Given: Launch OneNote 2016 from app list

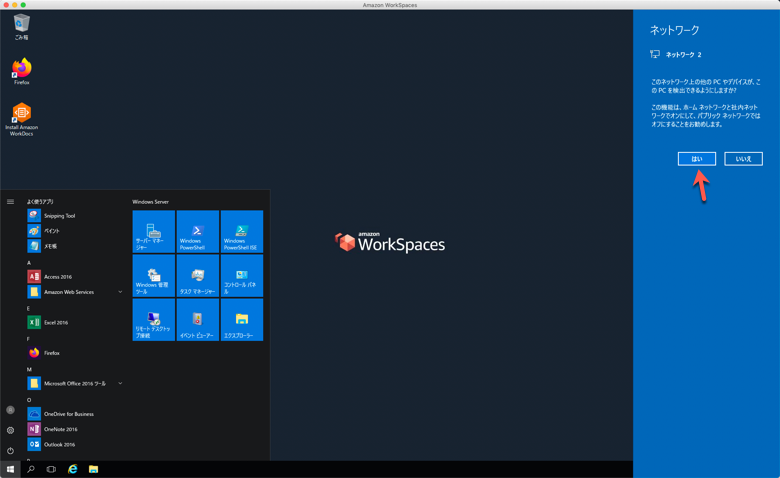Looking at the screenshot, I should pos(75,429).
